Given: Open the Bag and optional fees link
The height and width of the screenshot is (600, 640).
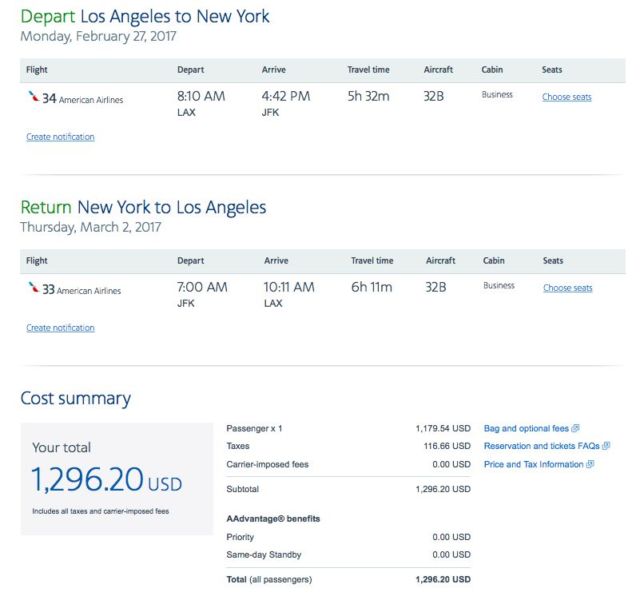Looking at the screenshot, I should 526,429.
